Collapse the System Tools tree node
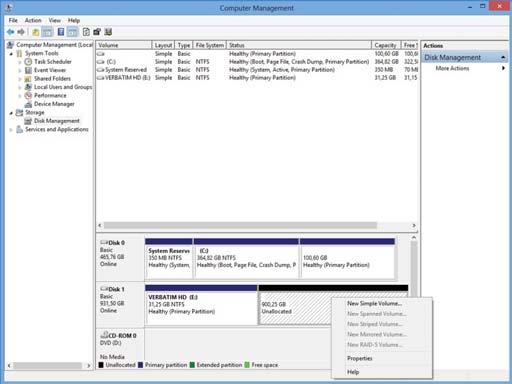This screenshot has width=512, height=384. [11, 53]
